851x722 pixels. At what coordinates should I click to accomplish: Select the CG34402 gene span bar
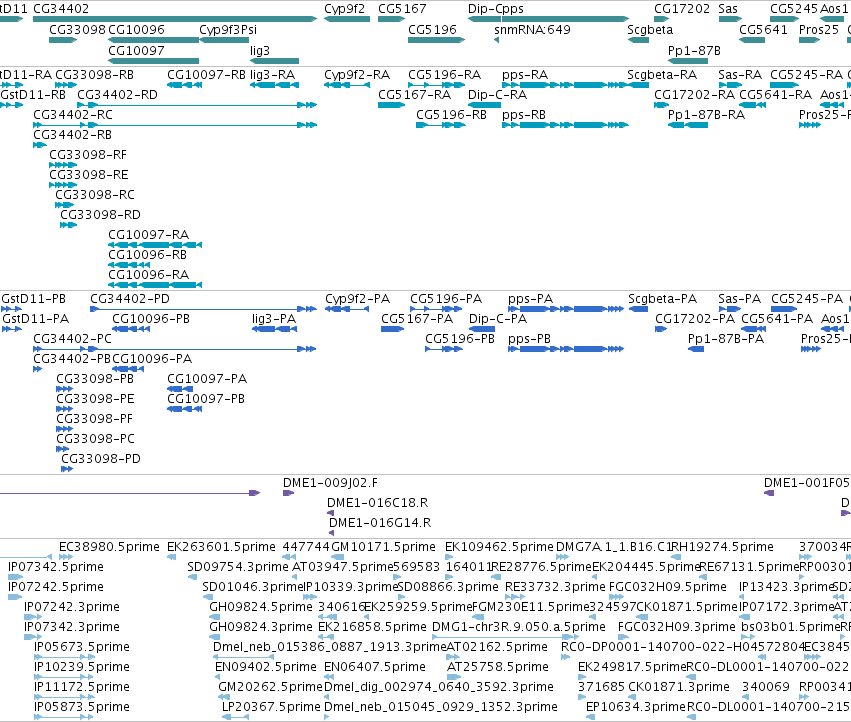tap(175, 19)
